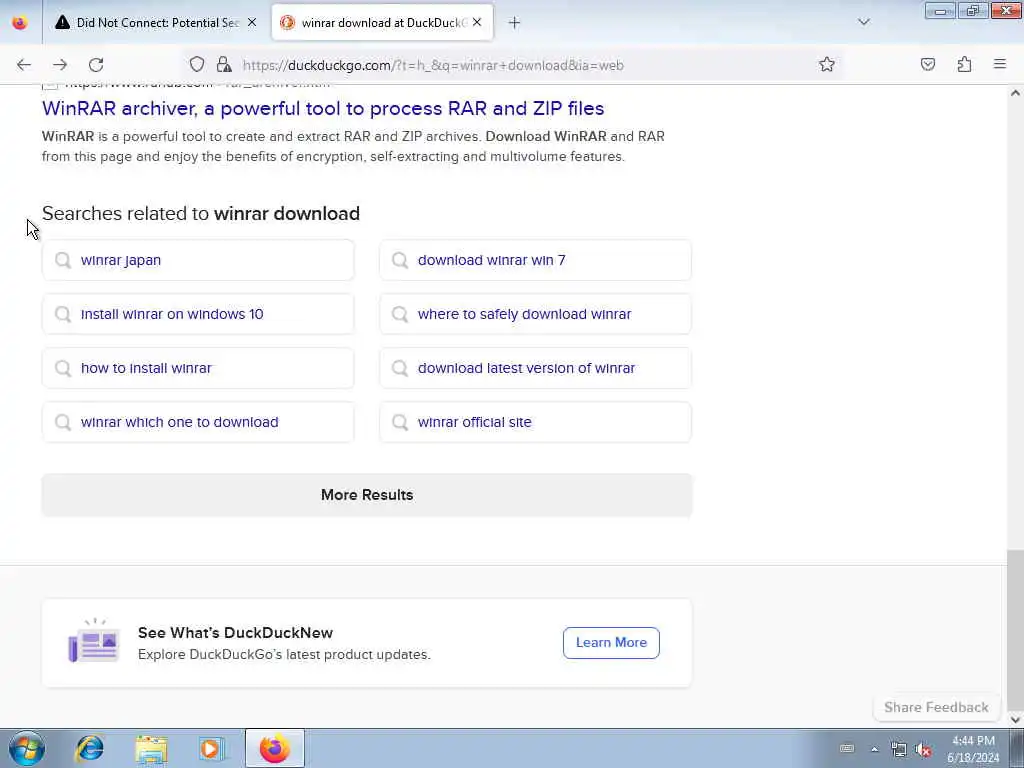Click the tray keyboard icon

847,749
